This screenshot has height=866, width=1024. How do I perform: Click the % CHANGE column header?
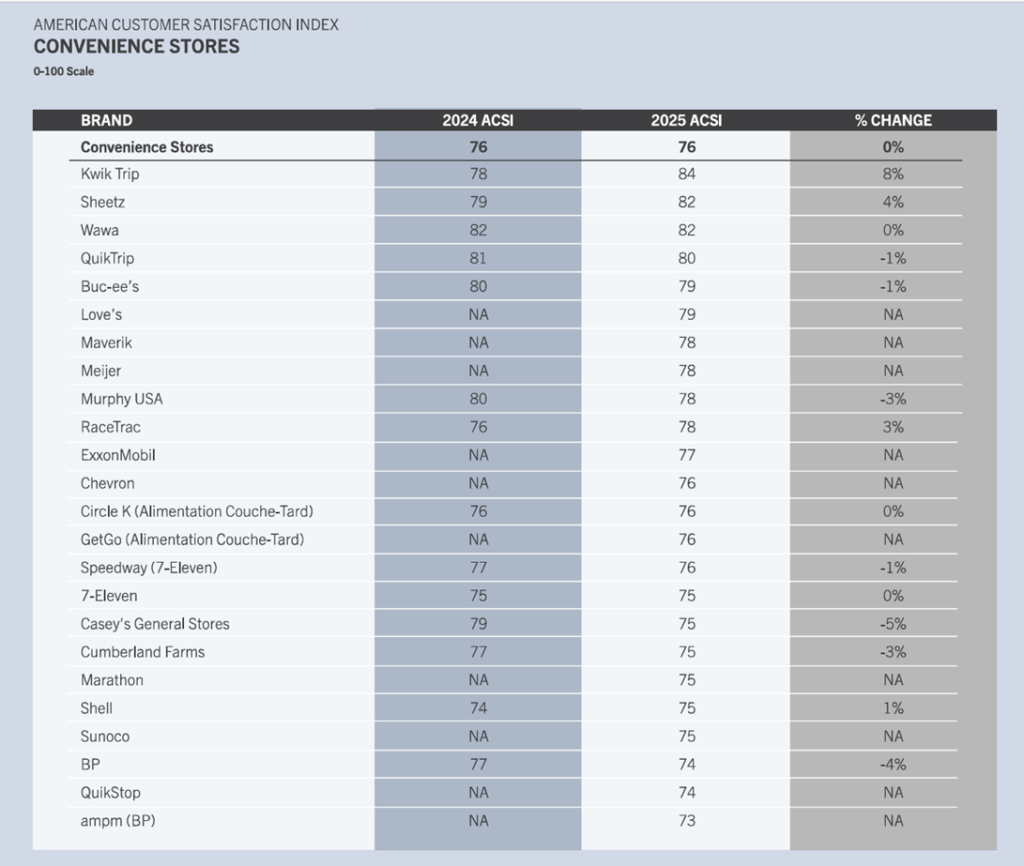893,120
